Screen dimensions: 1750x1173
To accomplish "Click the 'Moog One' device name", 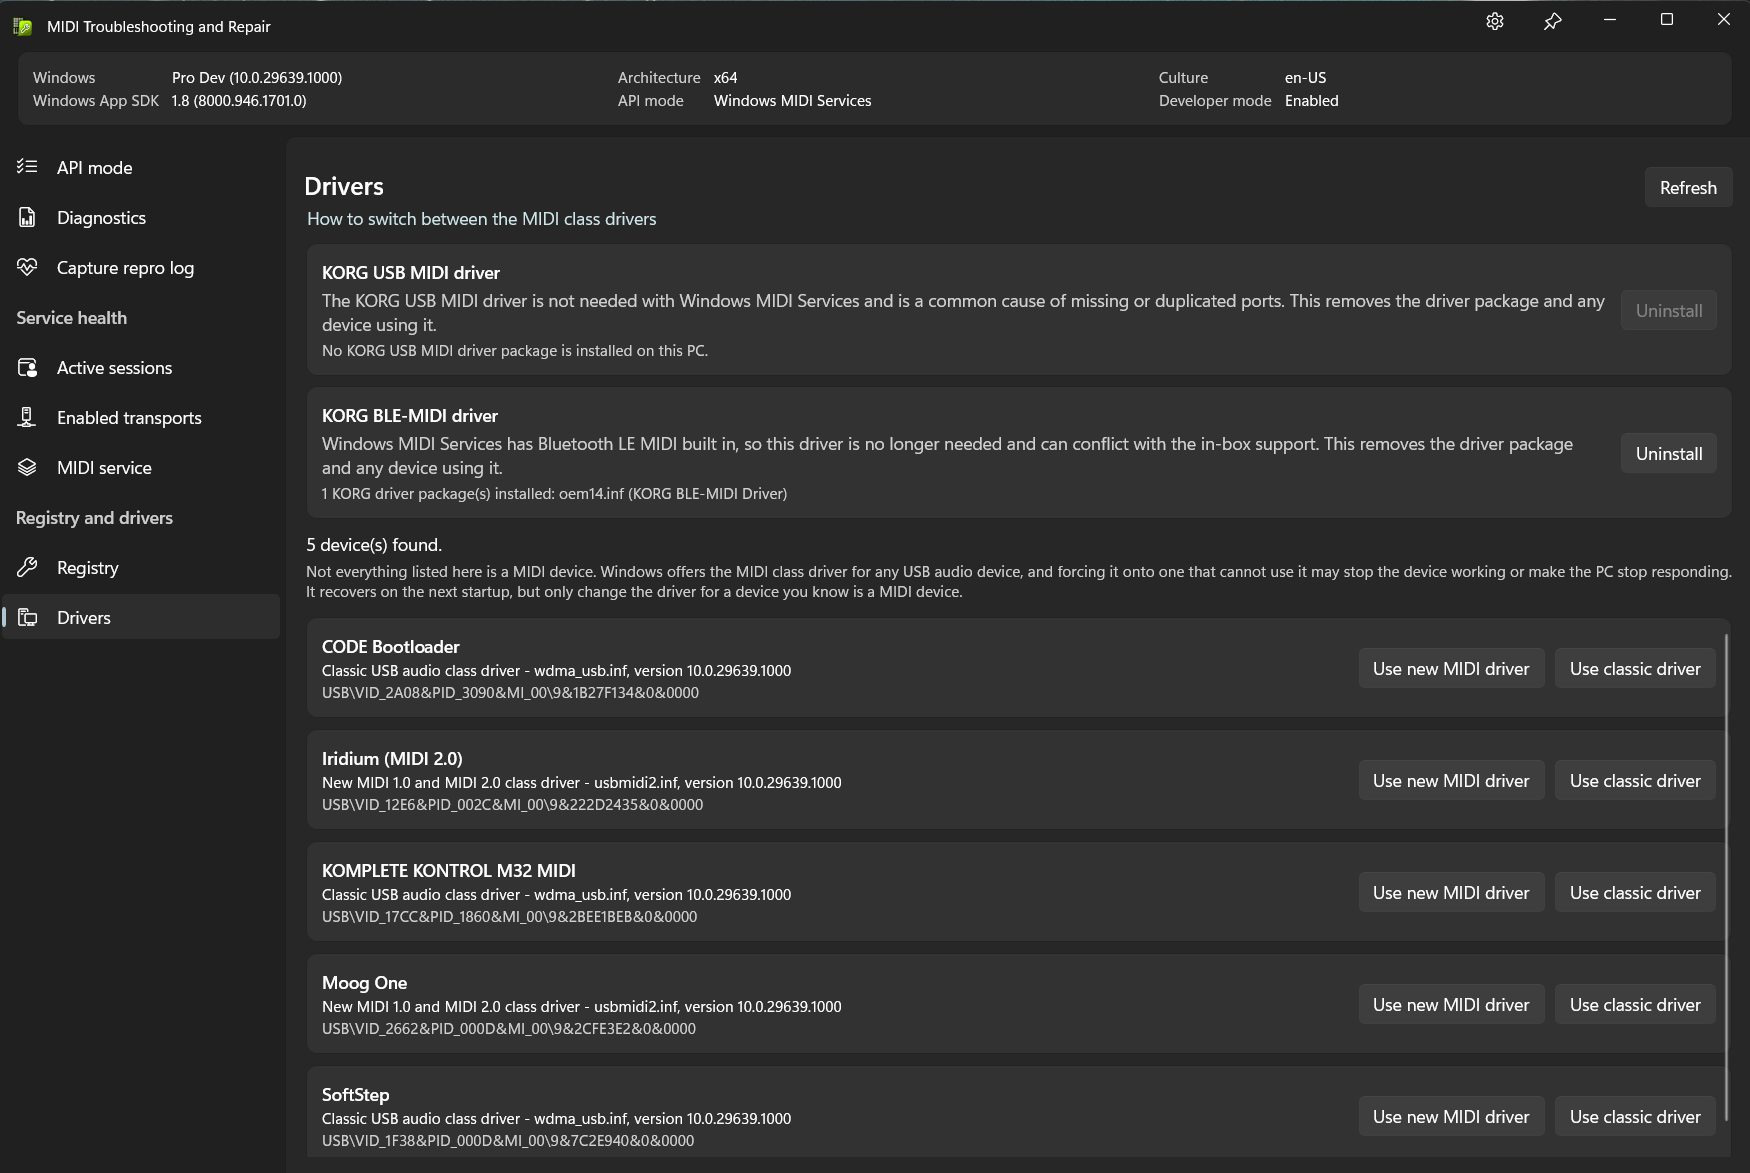I will pyautogui.click(x=364, y=983).
